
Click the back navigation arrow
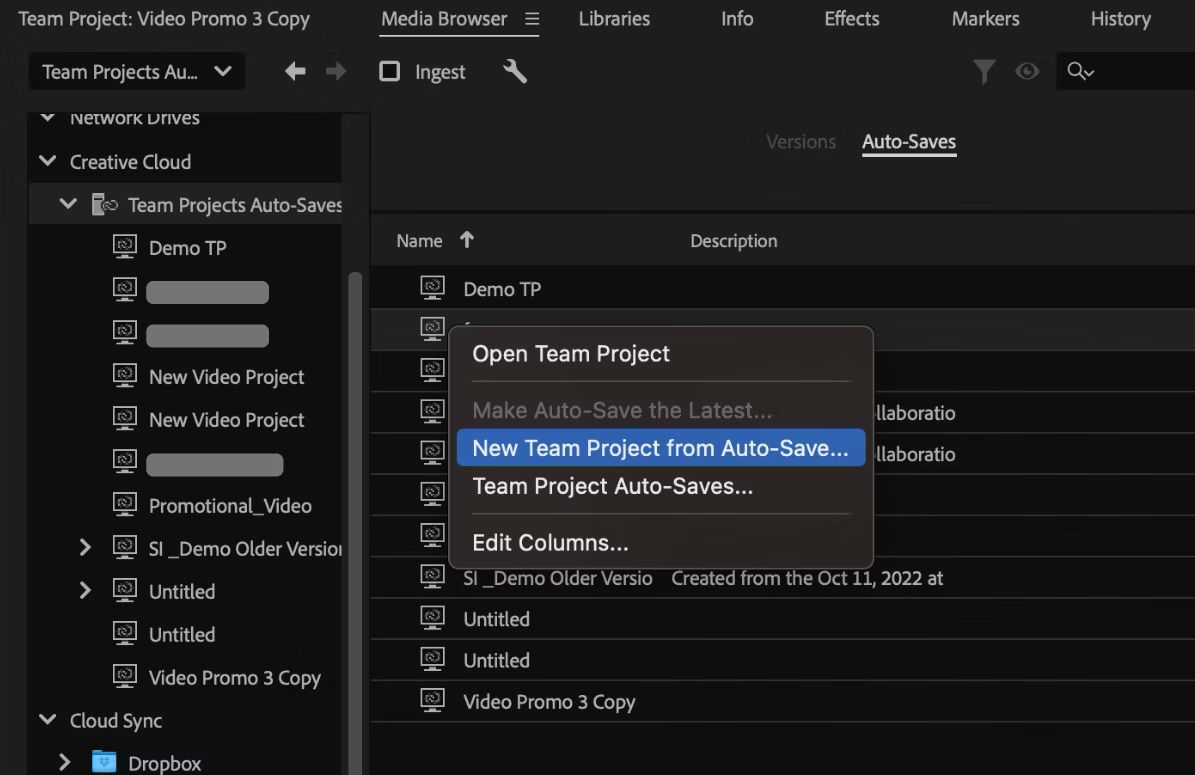coord(293,71)
